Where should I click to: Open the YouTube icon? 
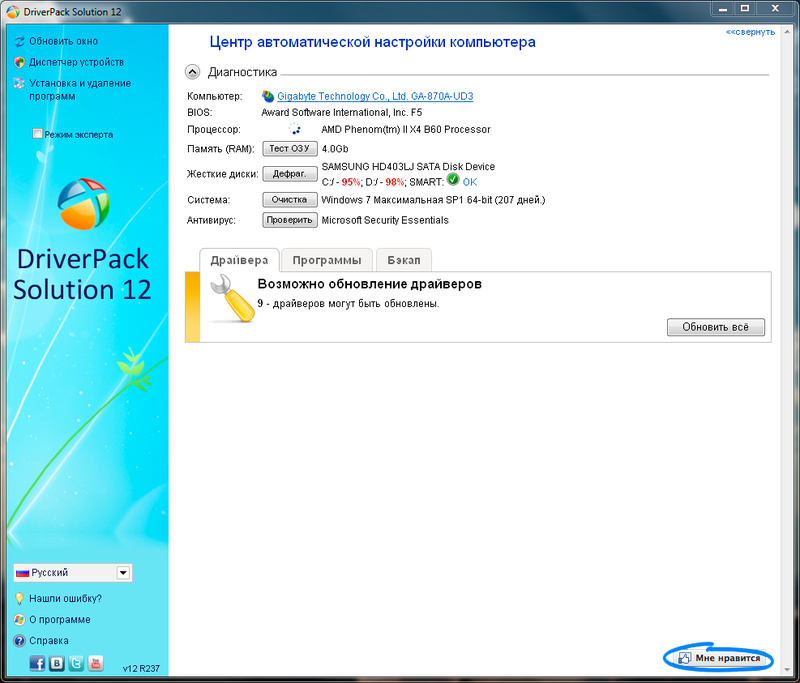click(95, 663)
